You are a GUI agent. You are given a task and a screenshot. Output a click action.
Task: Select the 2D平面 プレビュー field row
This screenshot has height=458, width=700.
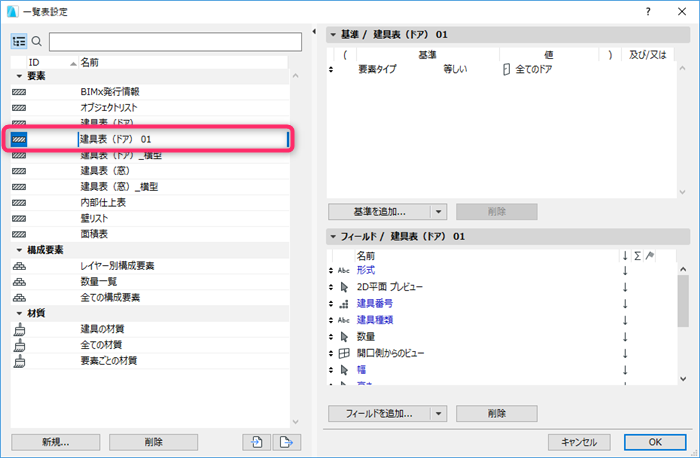pos(502,287)
